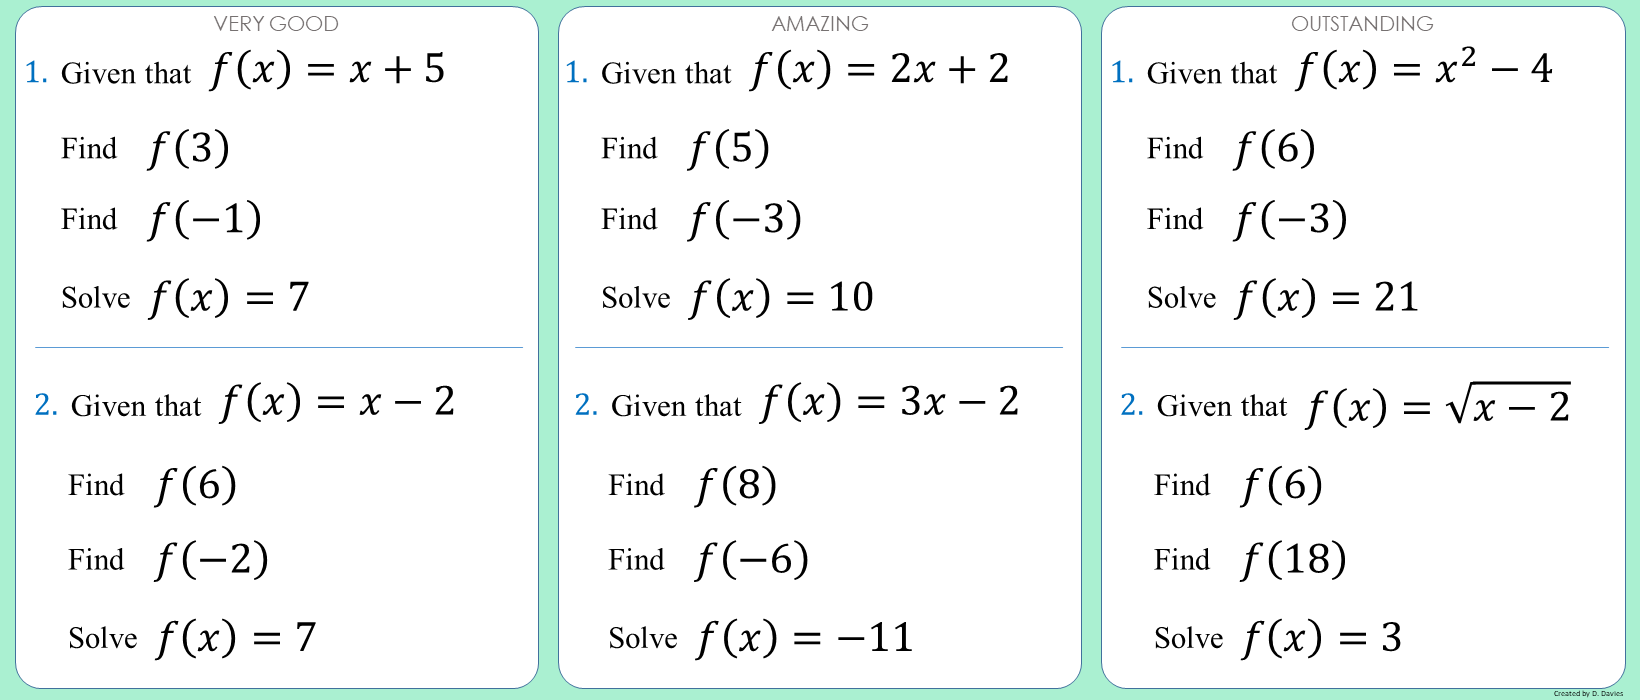This screenshot has width=1640, height=700.
Task: Click Find f(18) in OUTSTANDING column
Action: (x=1250, y=560)
